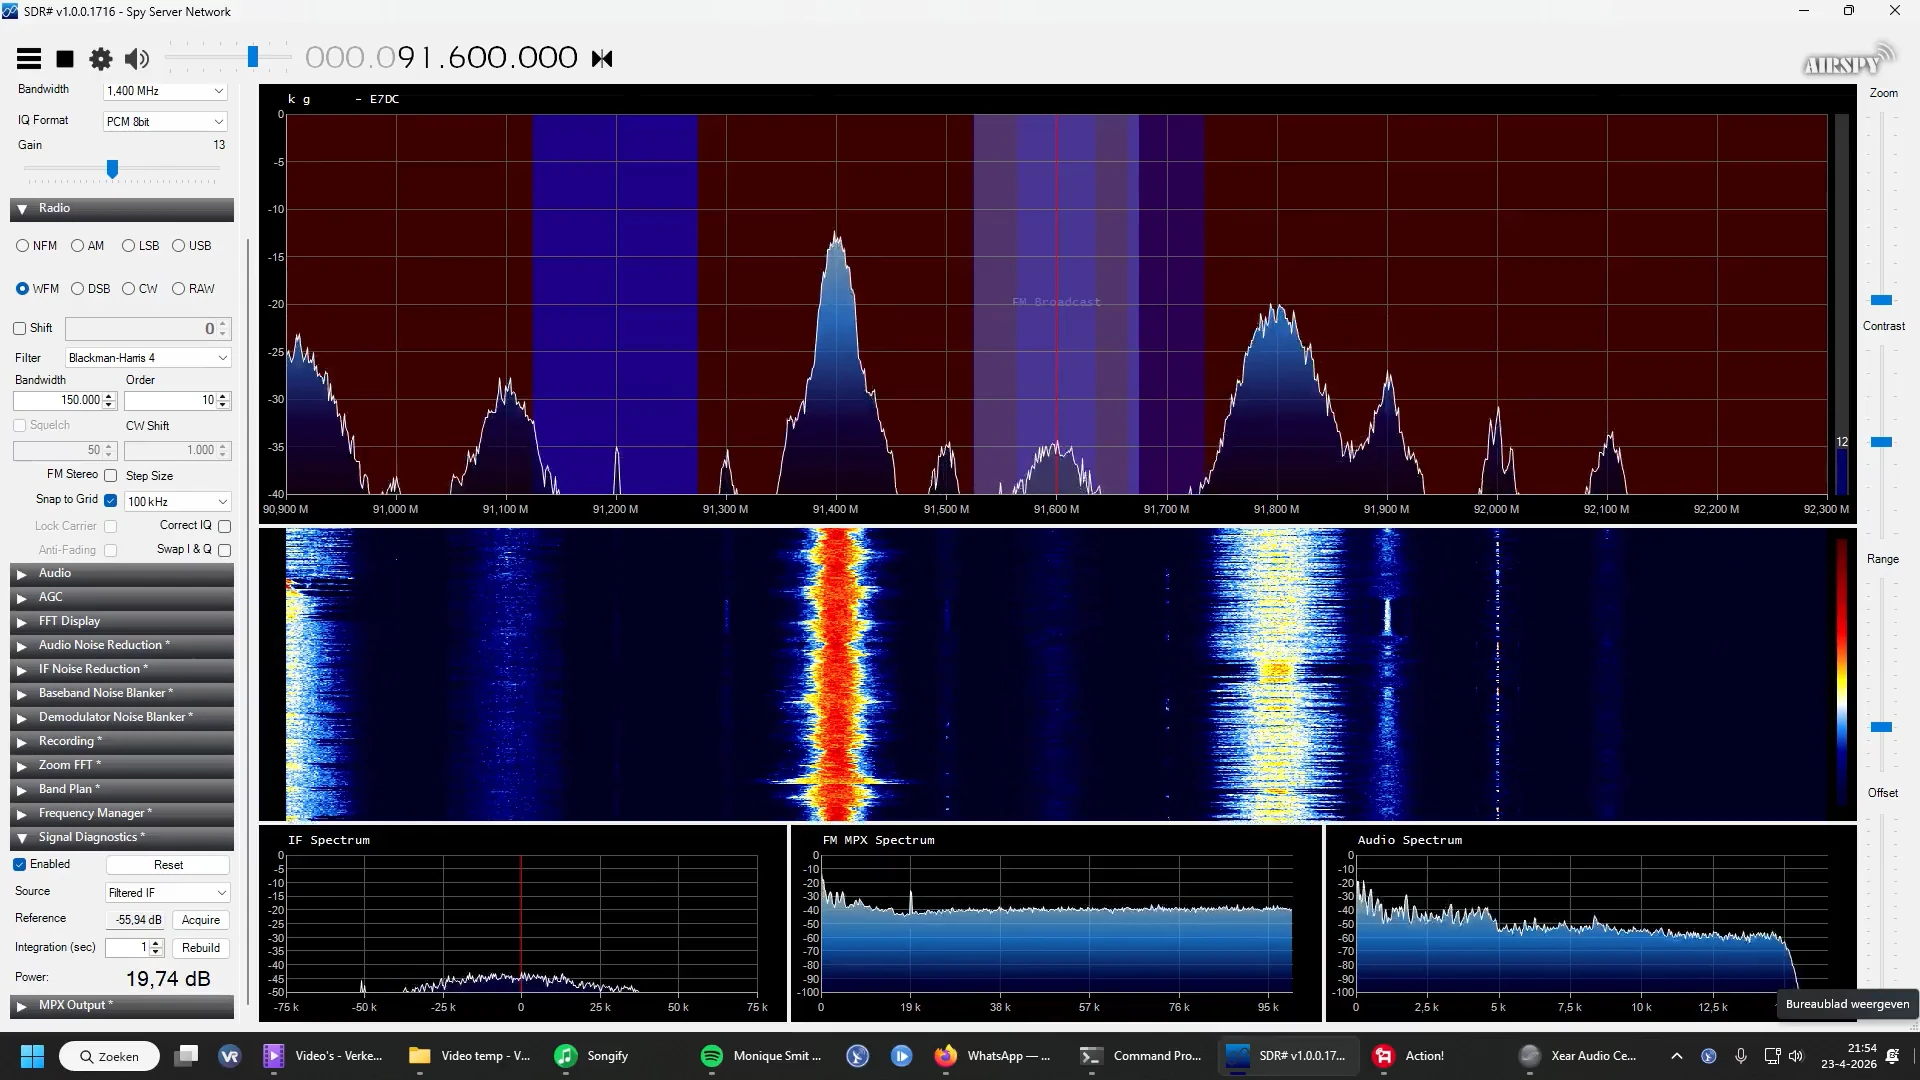Click the filter Order value field
1920x1080 pixels.
coord(177,401)
